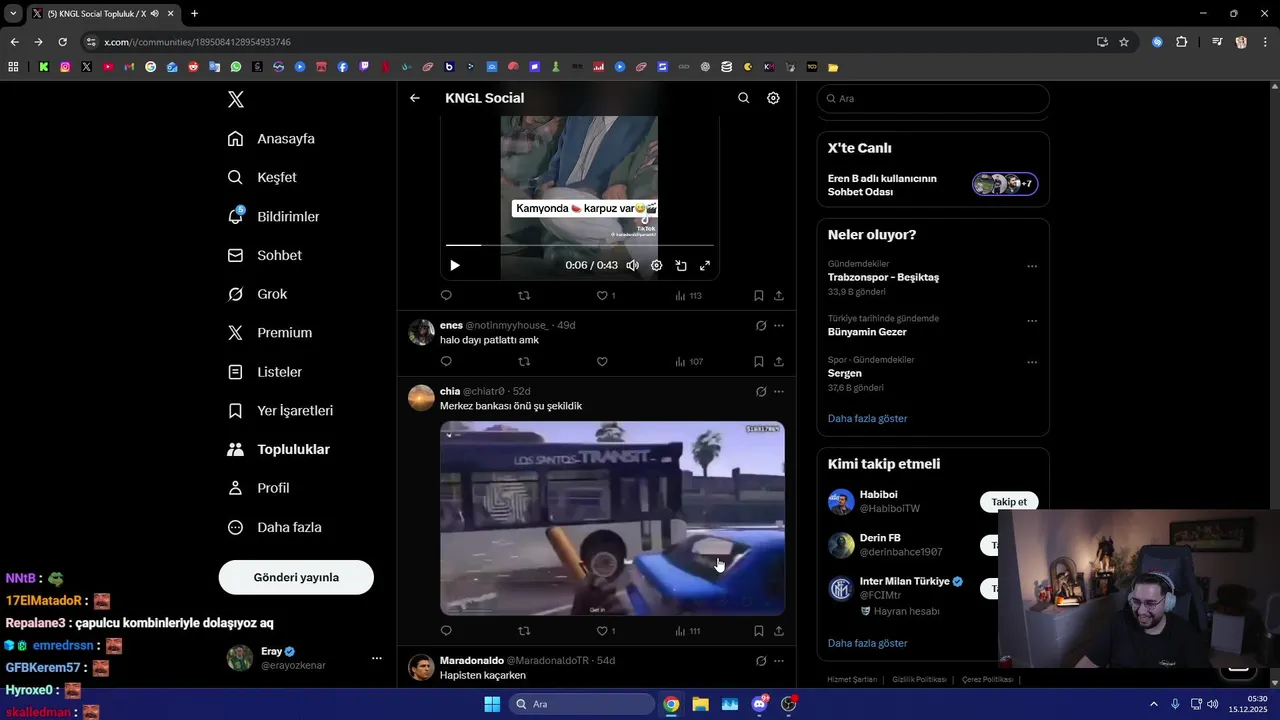Open Bildirimler notifications

click(274, 216)
